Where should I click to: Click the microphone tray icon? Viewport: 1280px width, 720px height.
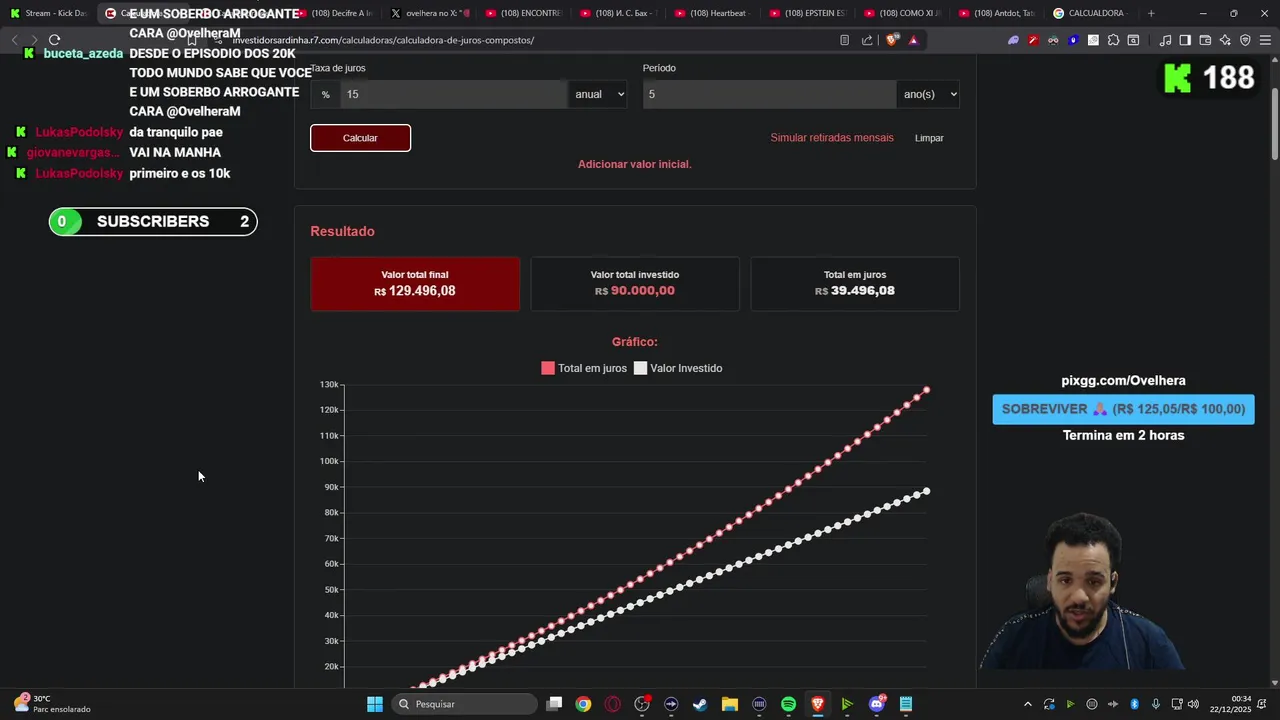click(1156, 704)
